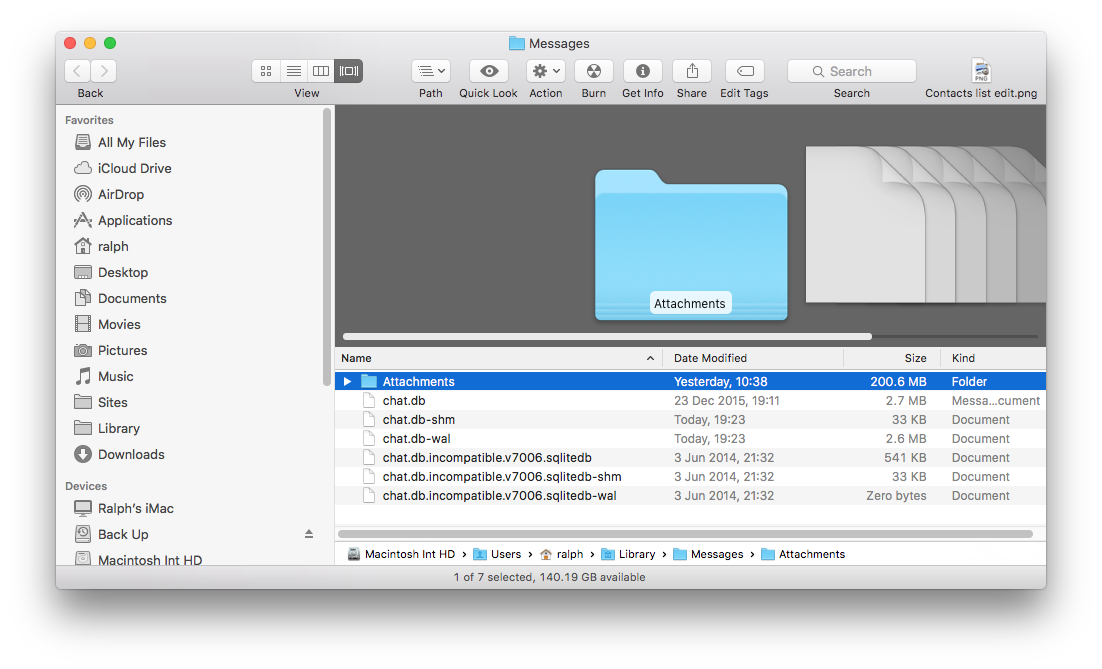The width and height of the screenshot is (1102, 669).
Task: Go forward with the right arrow button
Action: pyautogui.click(x=104, y=71)
